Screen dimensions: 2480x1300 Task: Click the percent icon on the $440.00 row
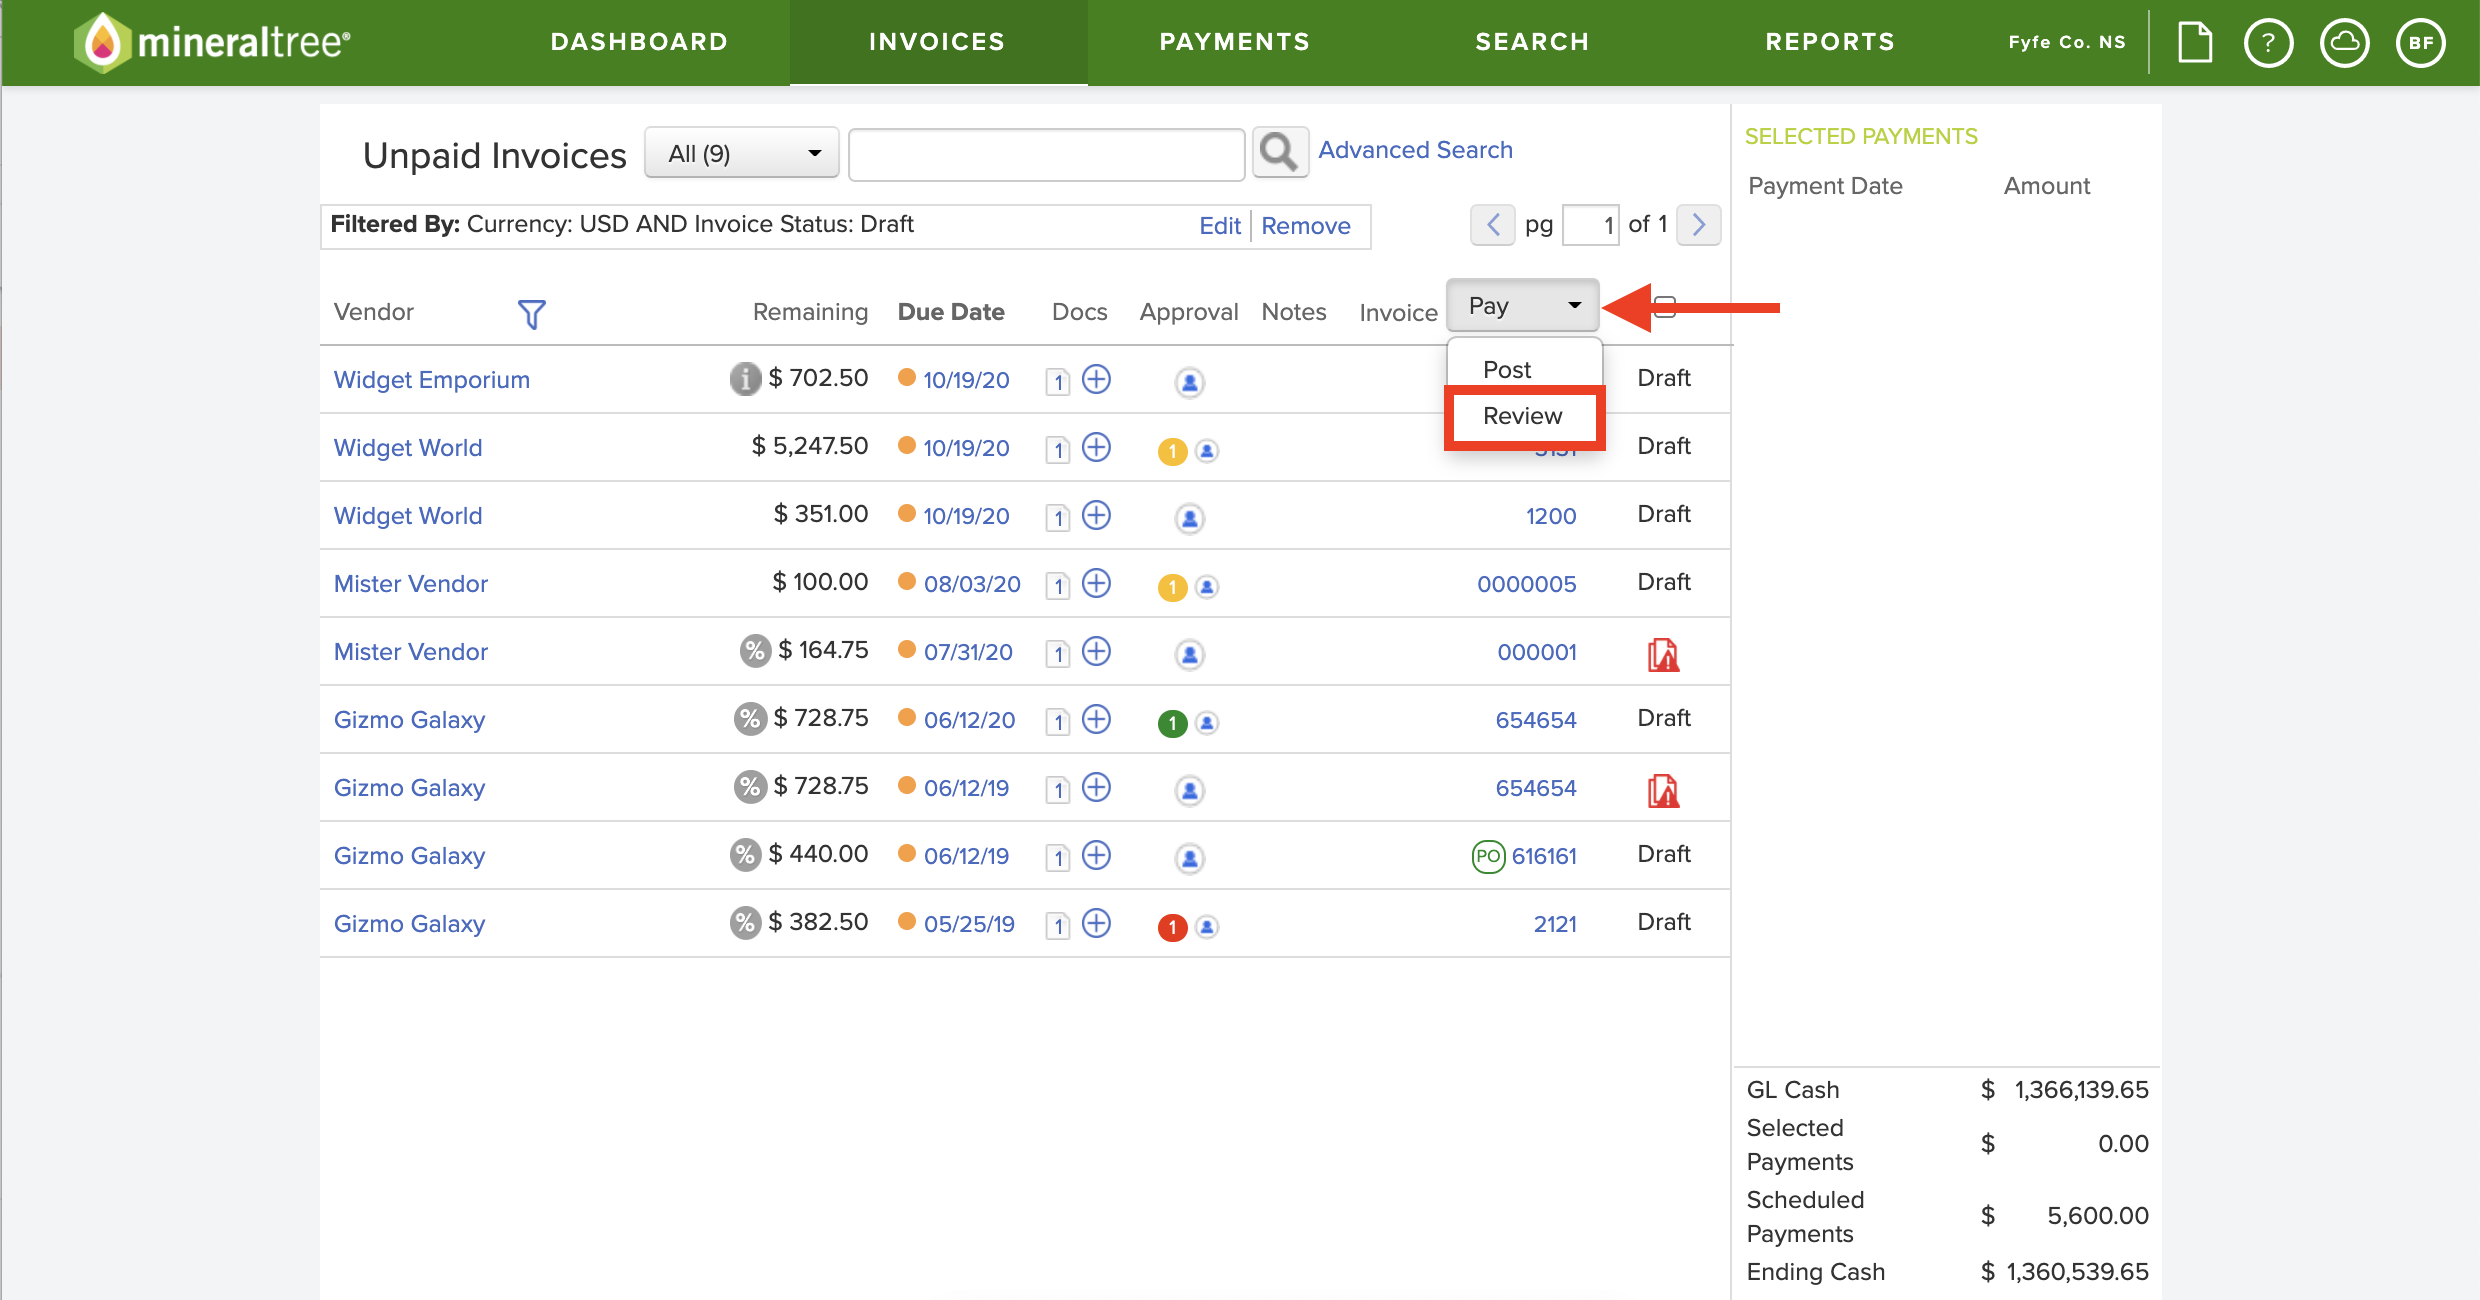745,855
